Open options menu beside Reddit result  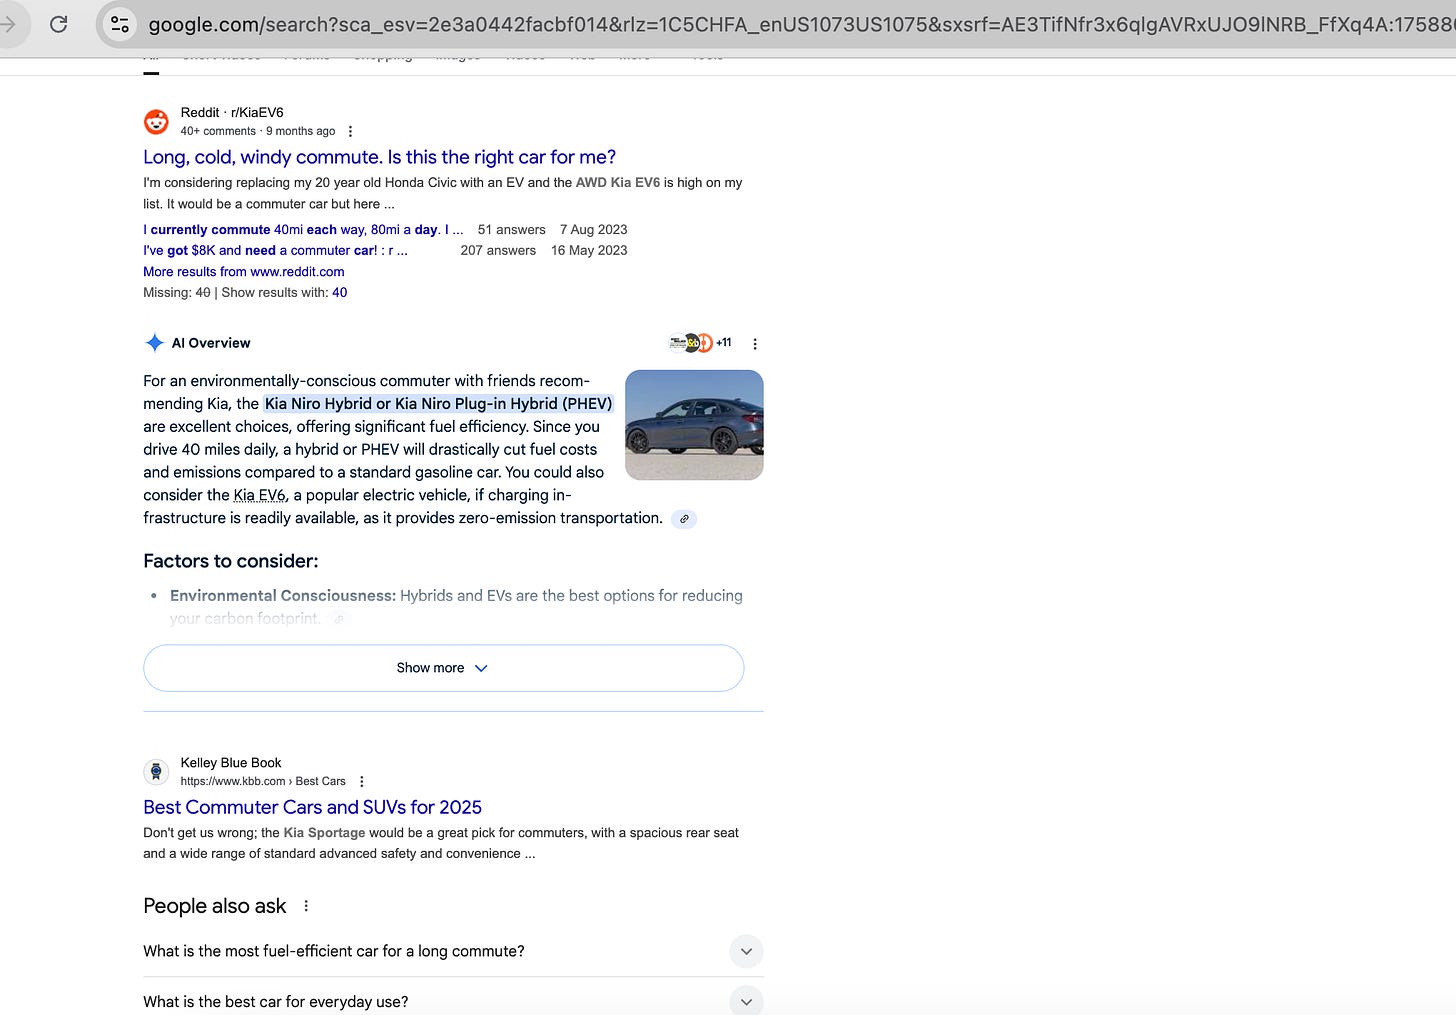point(350,131)
